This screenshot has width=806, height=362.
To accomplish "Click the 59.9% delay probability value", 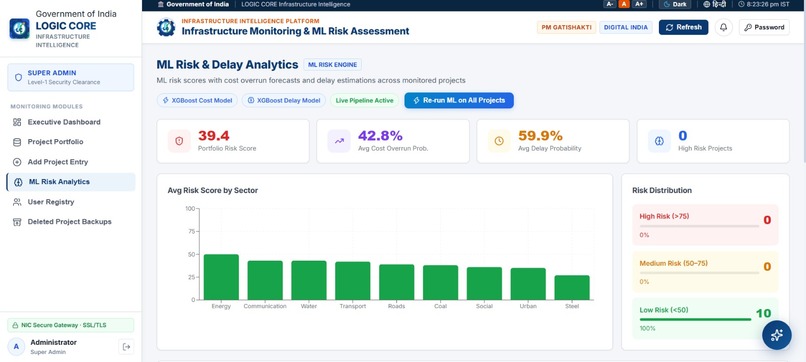I will pos(540,136).
